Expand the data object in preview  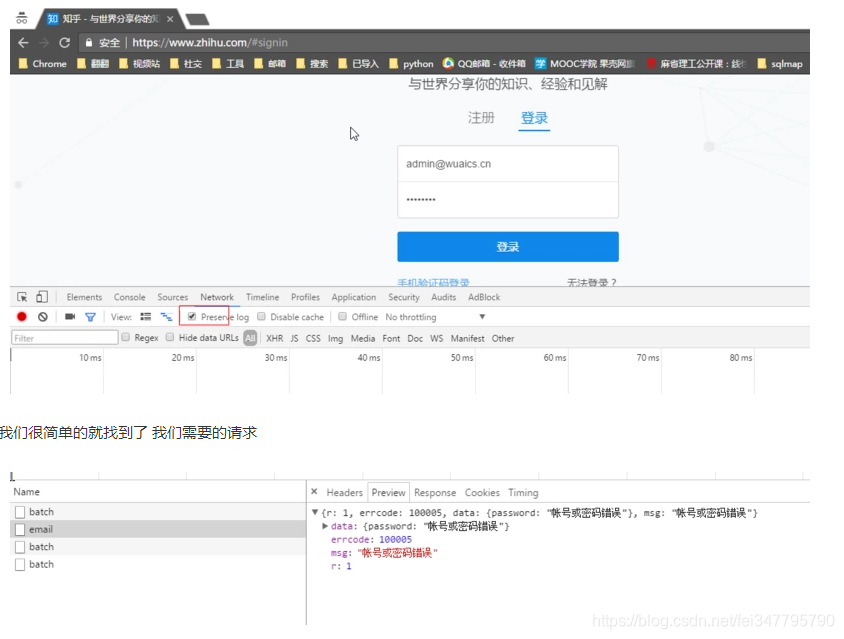(325, 526)
